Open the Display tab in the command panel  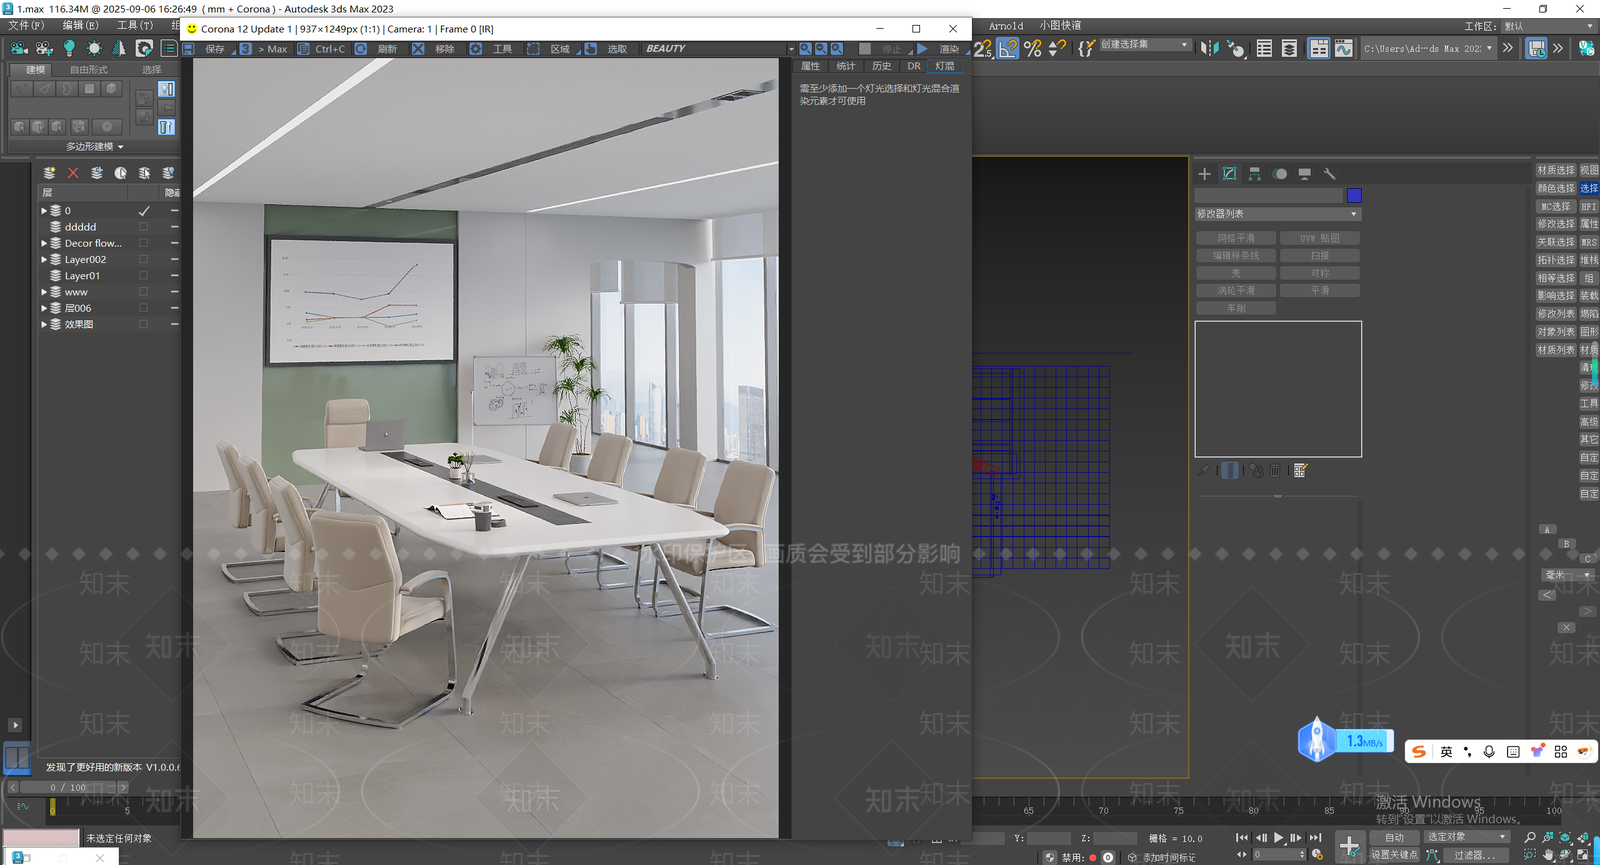[1304, 174]
